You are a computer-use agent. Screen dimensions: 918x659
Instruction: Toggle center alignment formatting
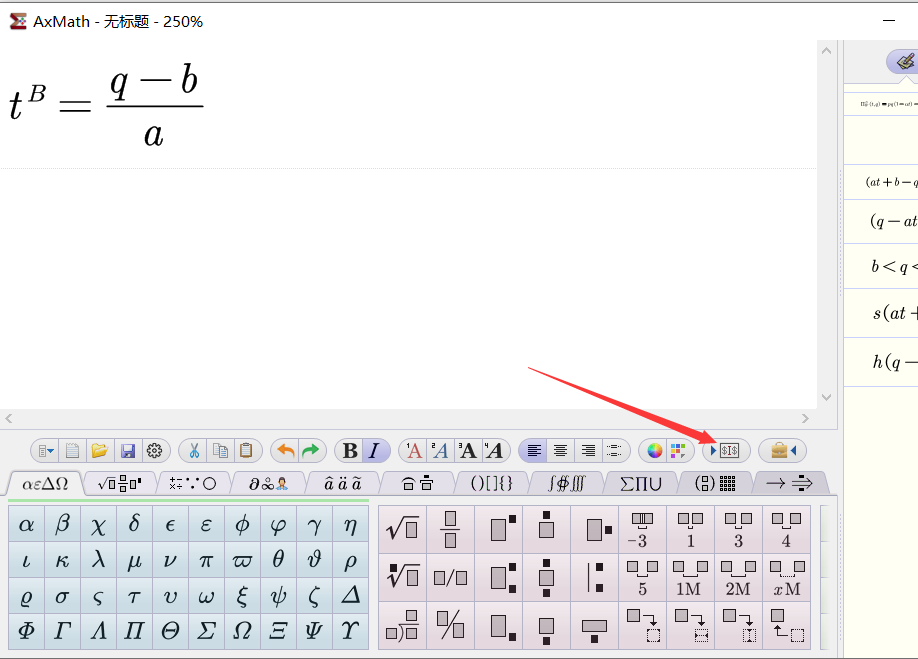[560, 450]
